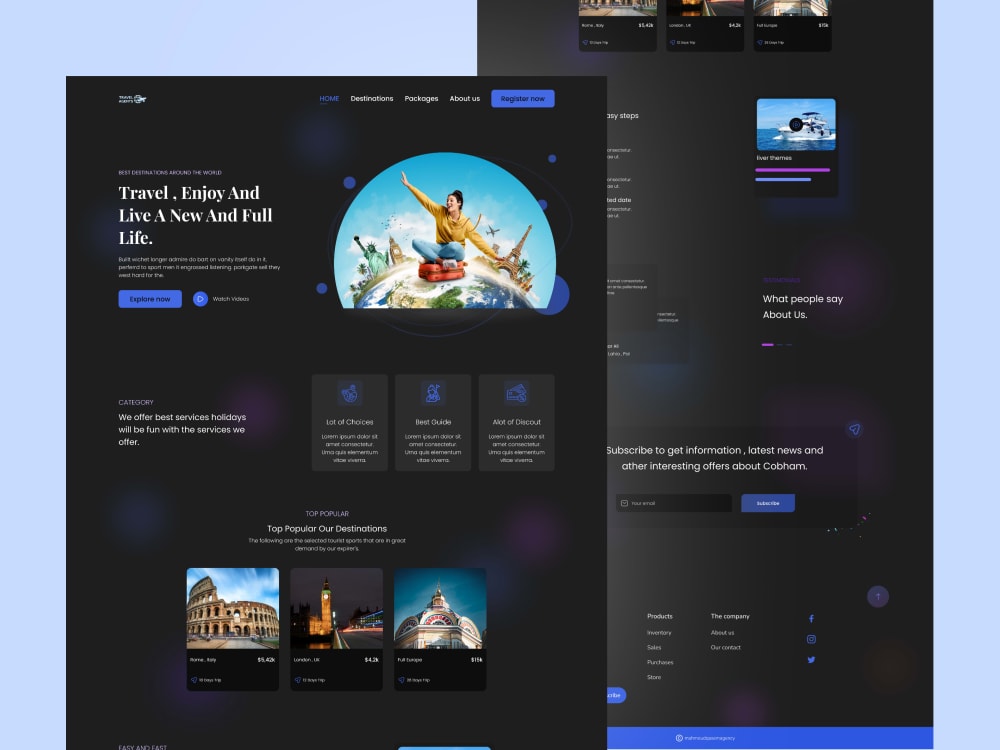Screen dimensions: 1000x750
Task: Click the CATEGORY section label
Action: 136,402
